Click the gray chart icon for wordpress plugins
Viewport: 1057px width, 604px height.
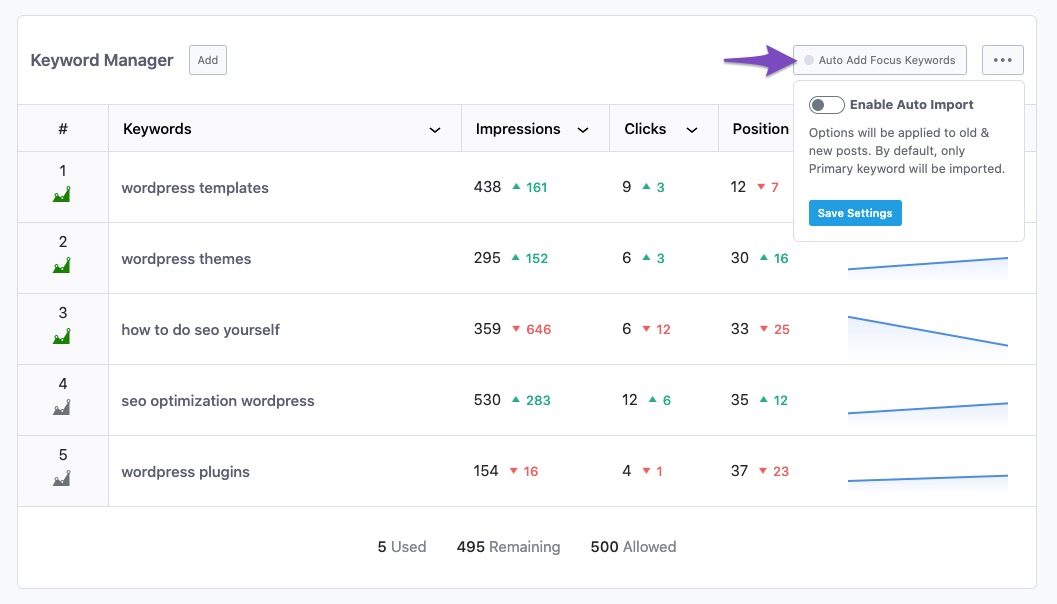tap(62, 479)
